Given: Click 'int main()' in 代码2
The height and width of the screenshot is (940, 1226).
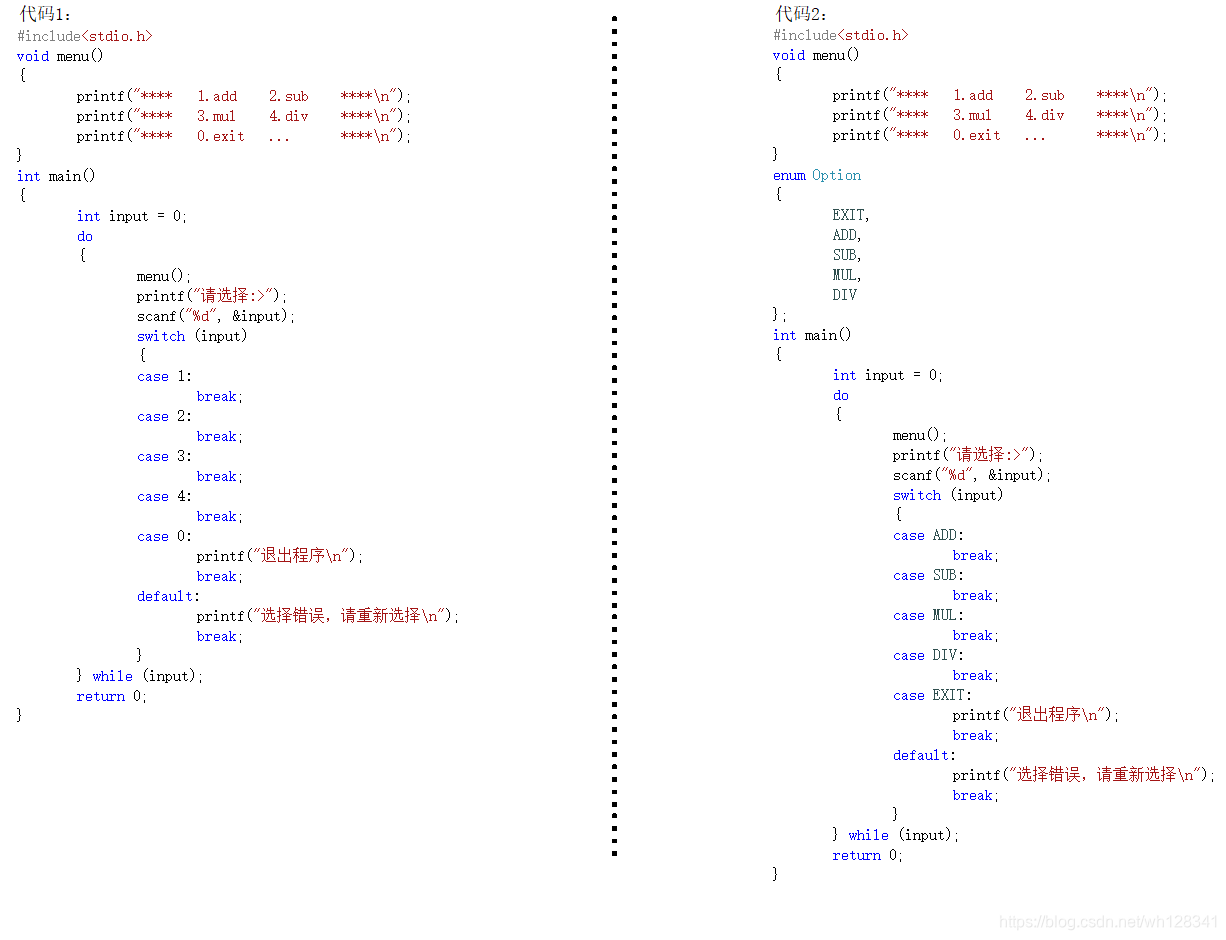Looking at the screenshot, I should (812, 335).
